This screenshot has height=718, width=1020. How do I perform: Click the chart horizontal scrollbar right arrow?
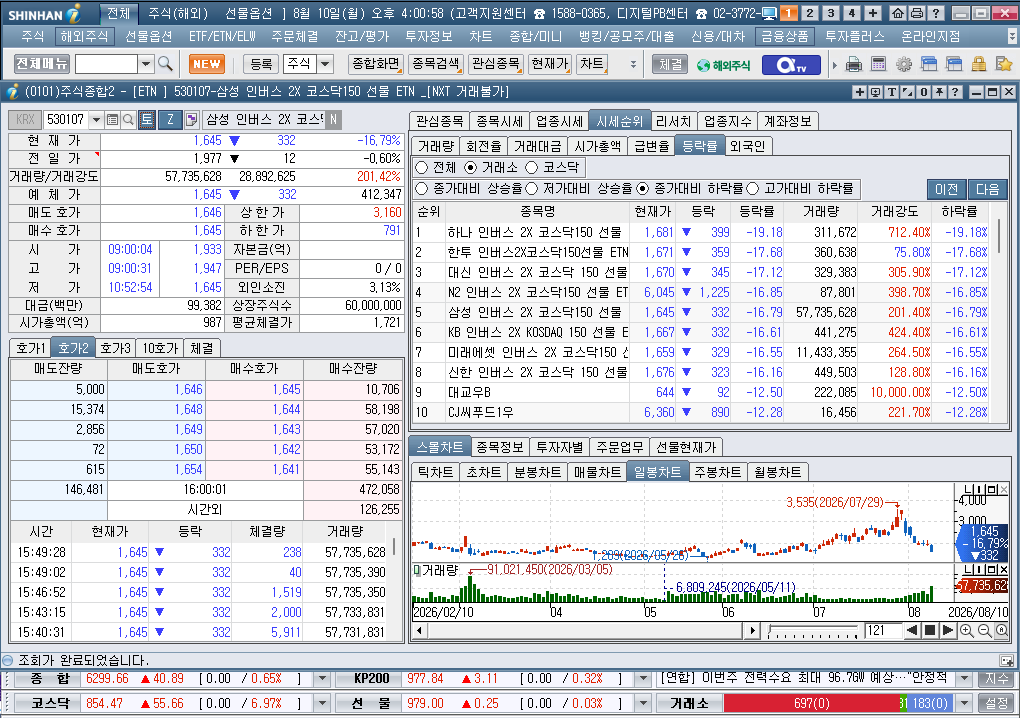tap(753, 630)
